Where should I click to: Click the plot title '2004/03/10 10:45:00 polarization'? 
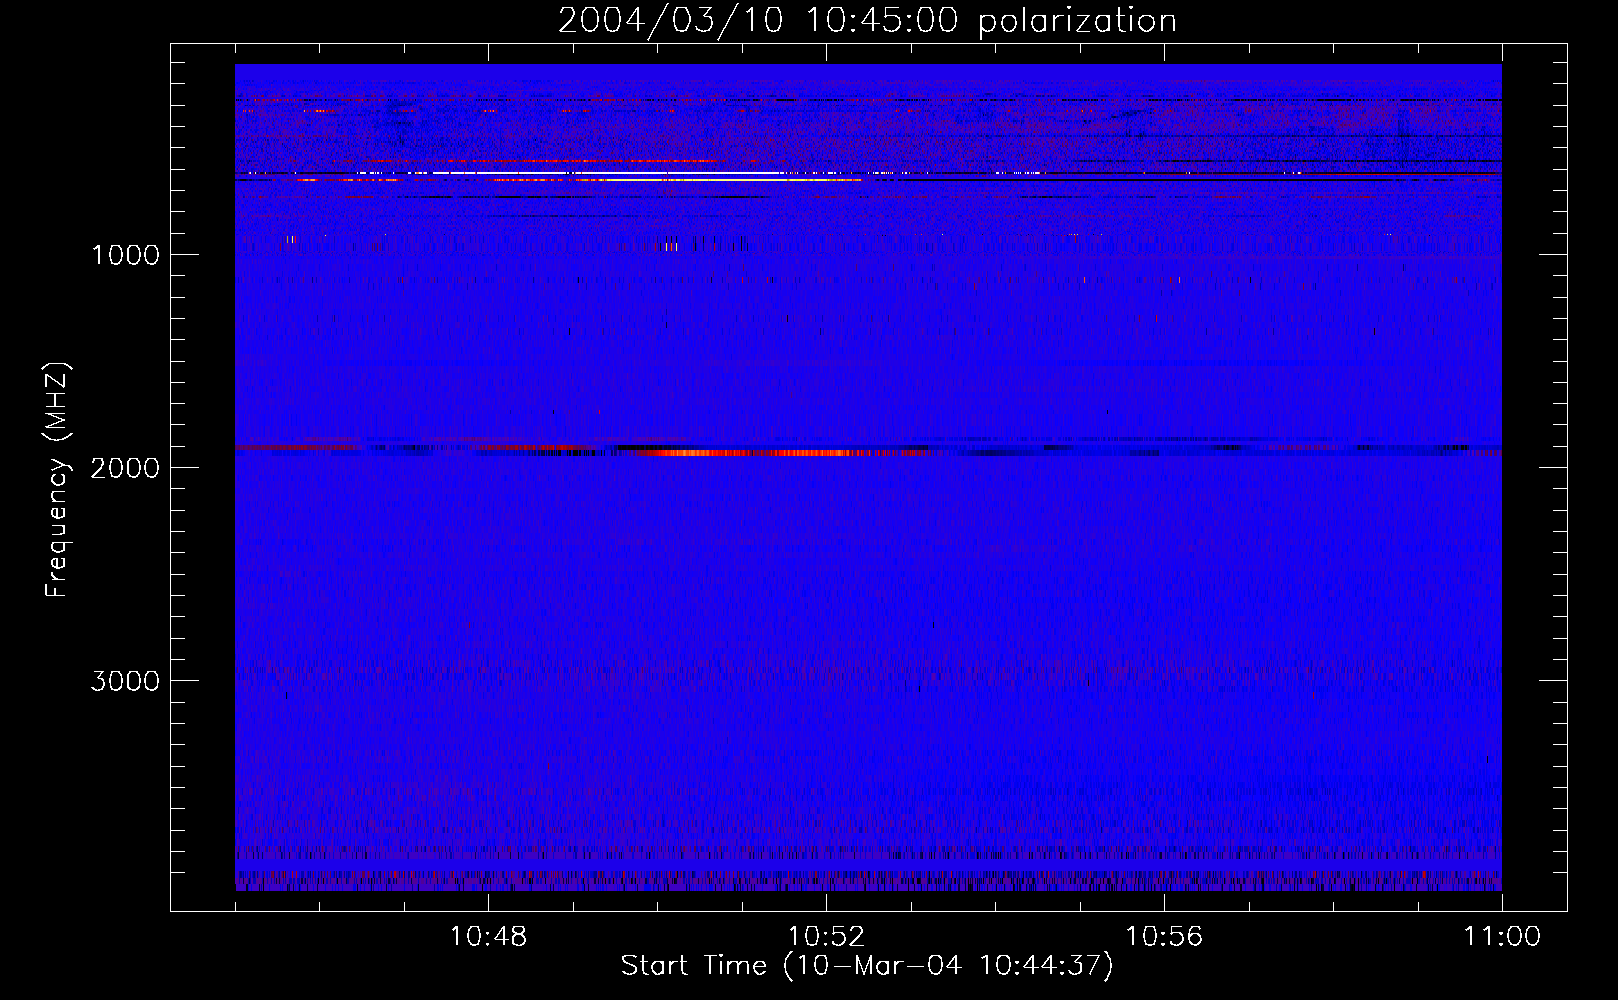pyautogui.click(x=867, y=21)
